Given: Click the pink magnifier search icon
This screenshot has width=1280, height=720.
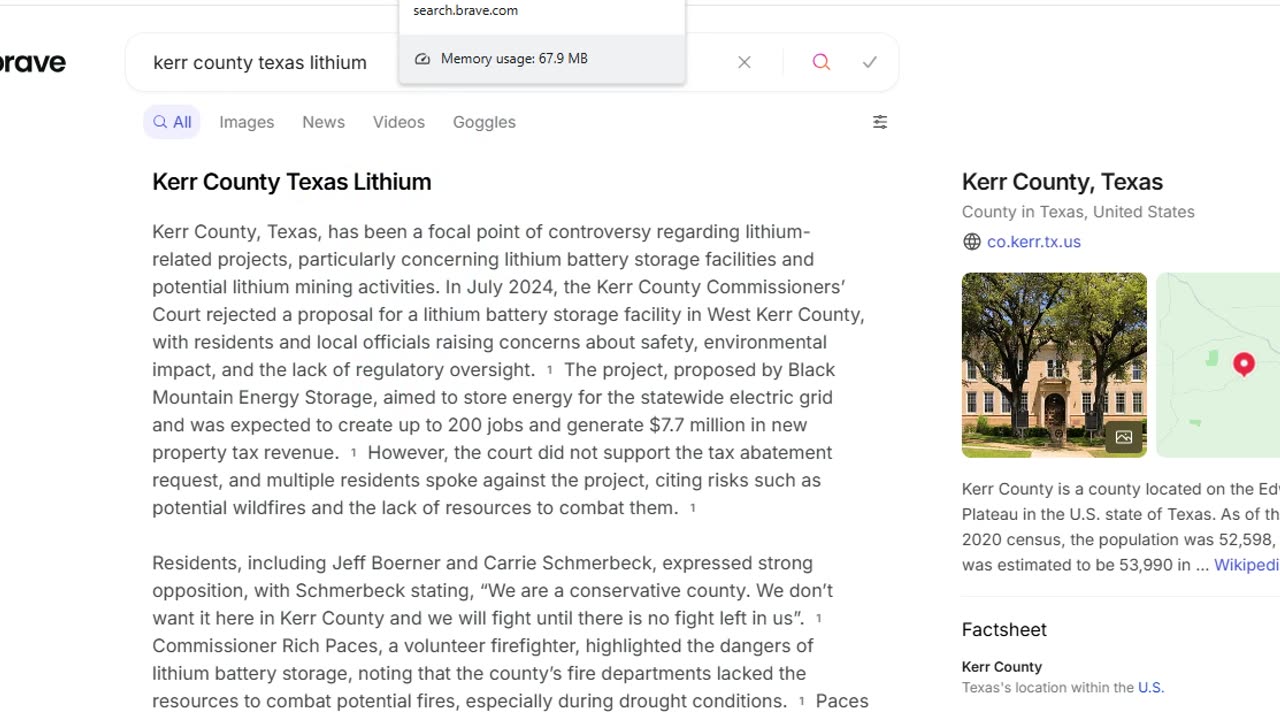Looking at the screenshot, I should 821,62.
